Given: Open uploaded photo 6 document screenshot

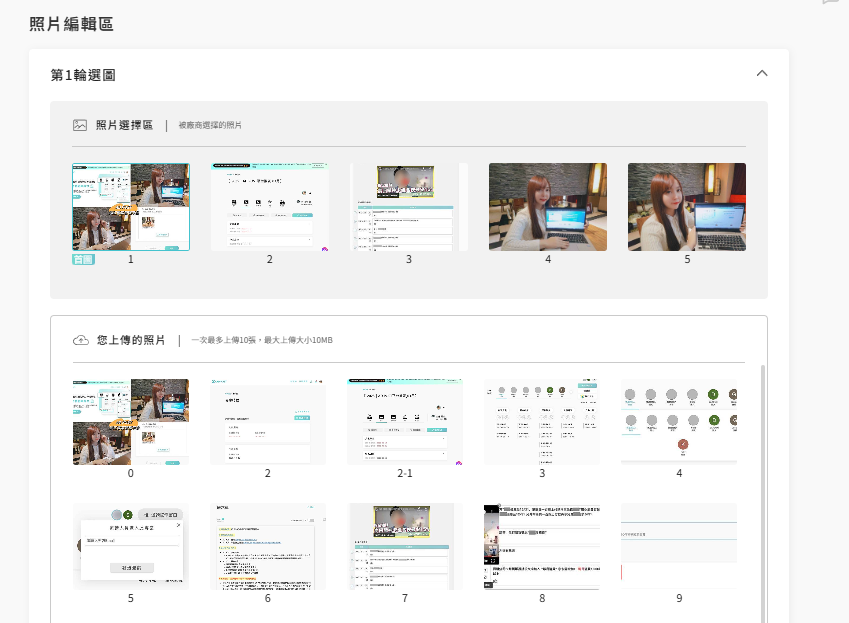Looking at the screenshot, I should 268,546.
